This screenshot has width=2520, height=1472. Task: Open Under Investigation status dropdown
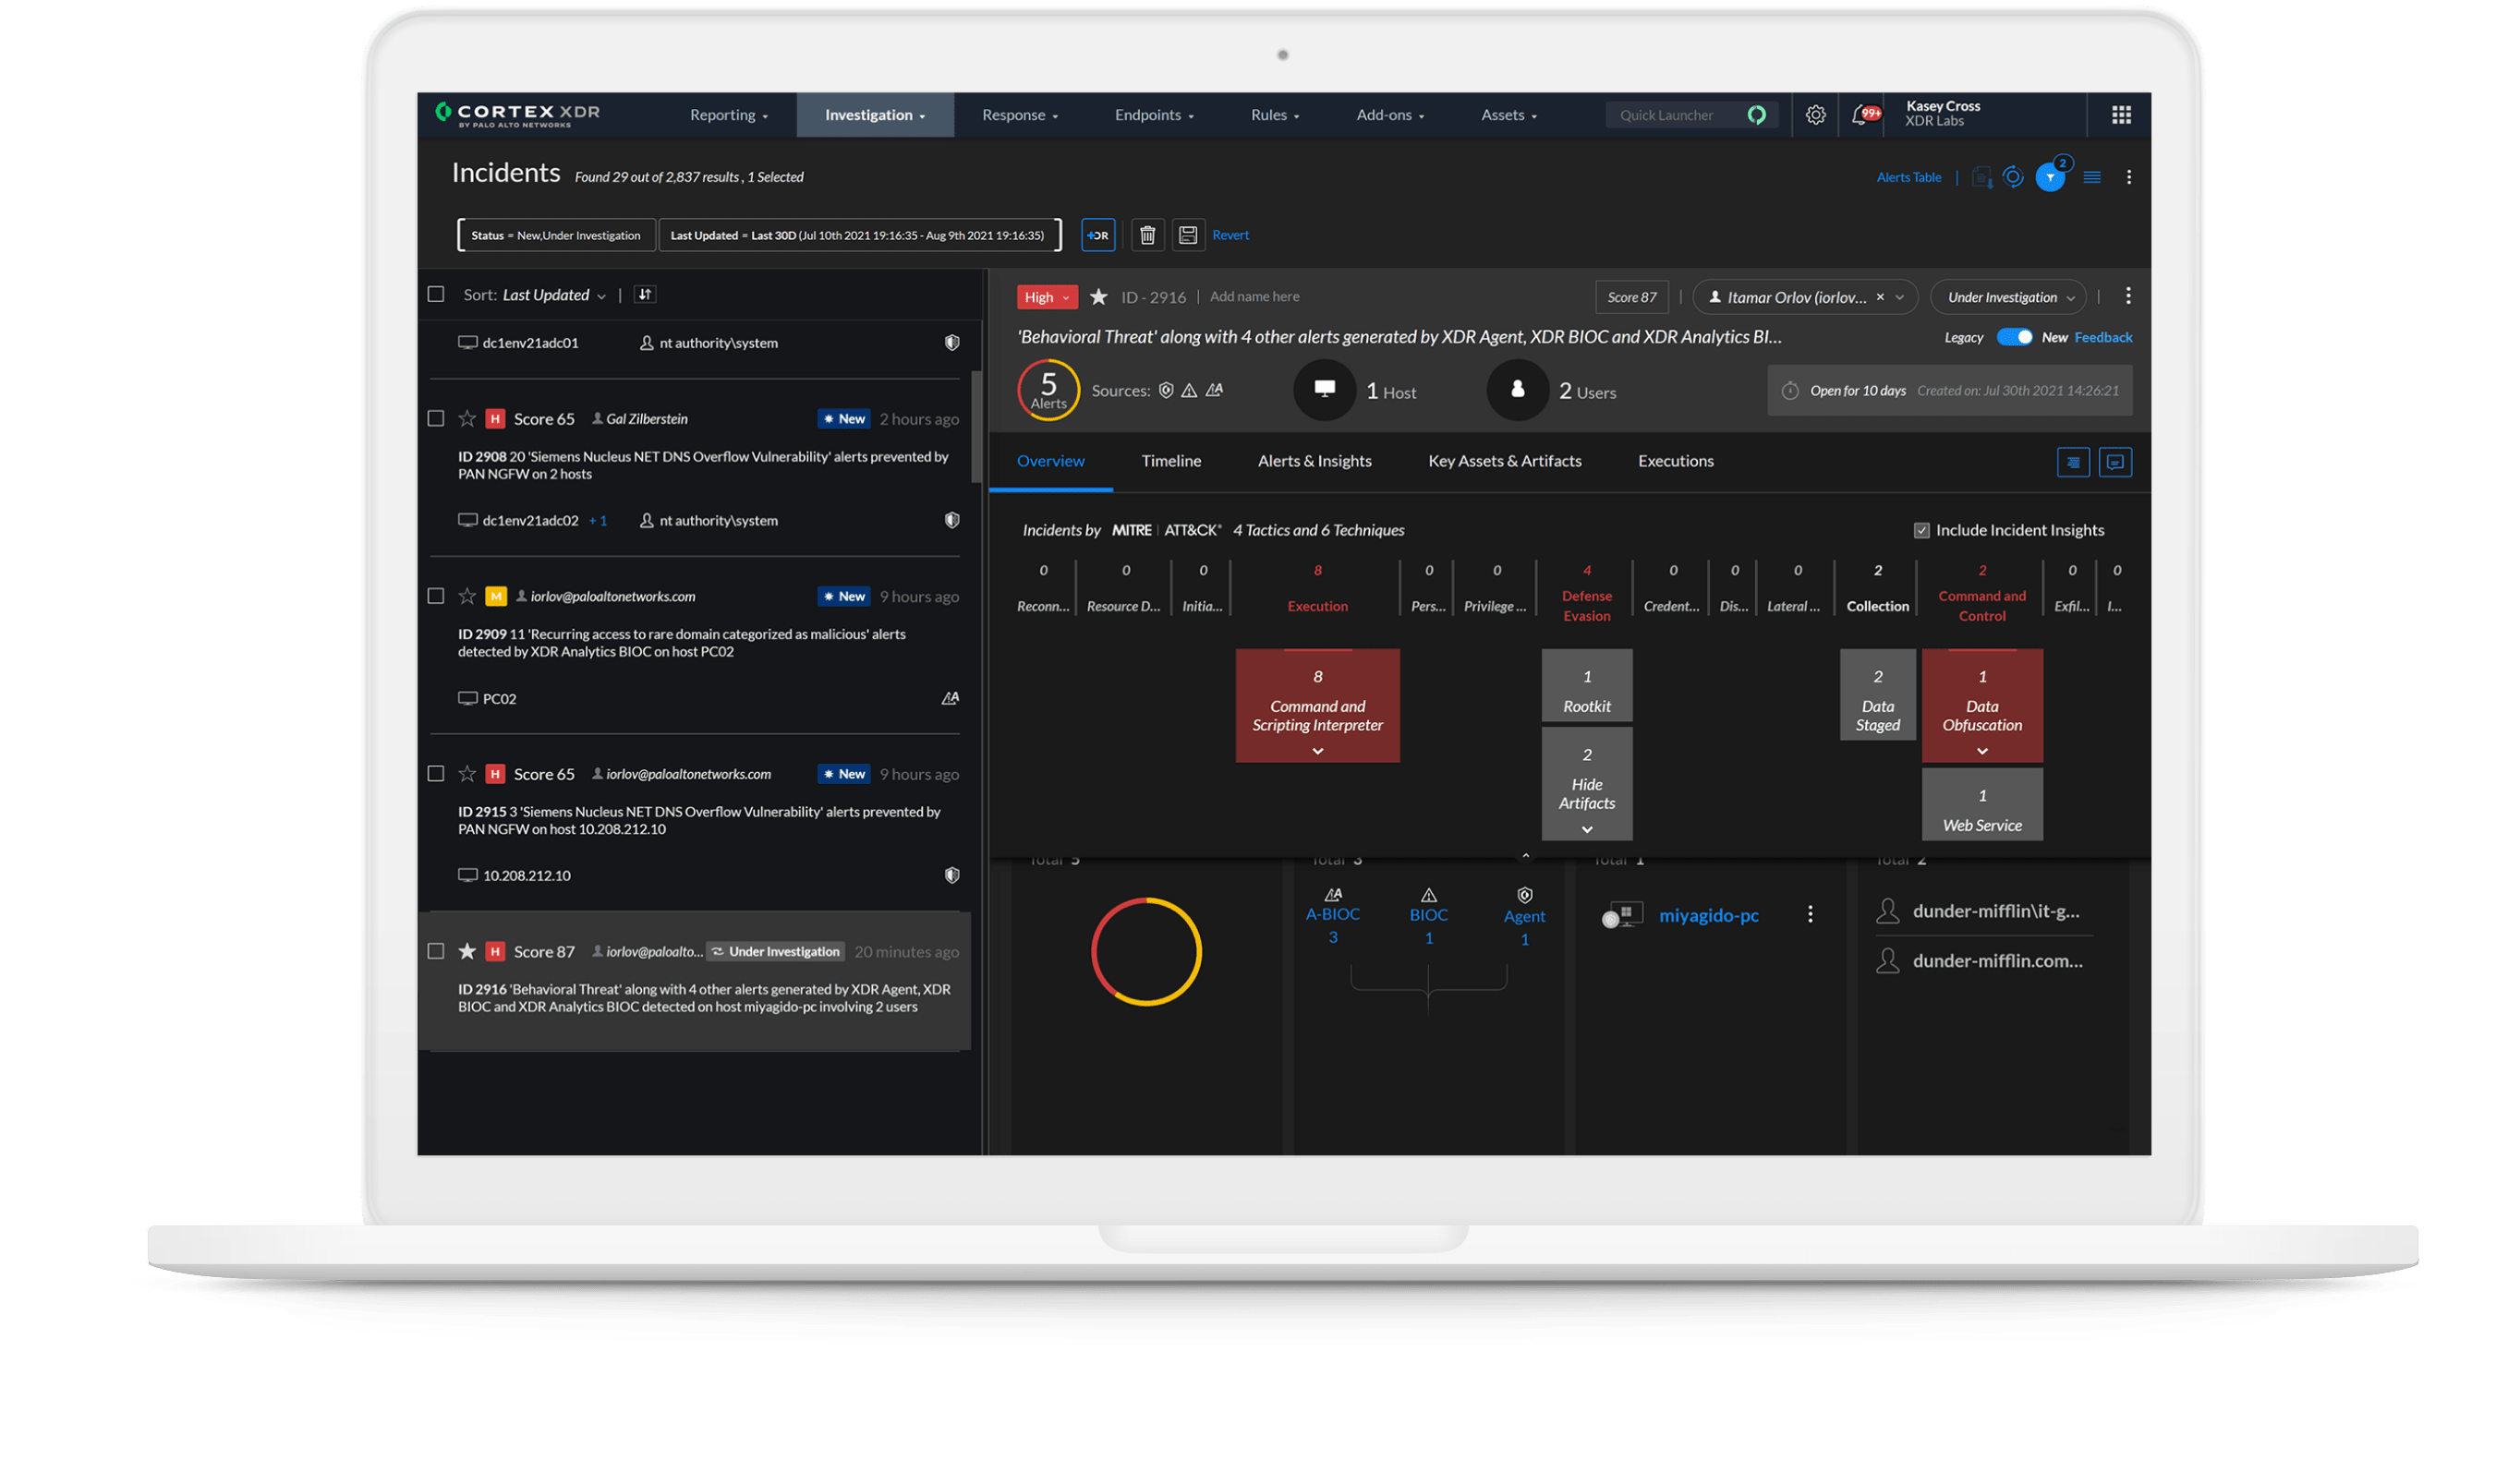click(x=2010, y=297)
